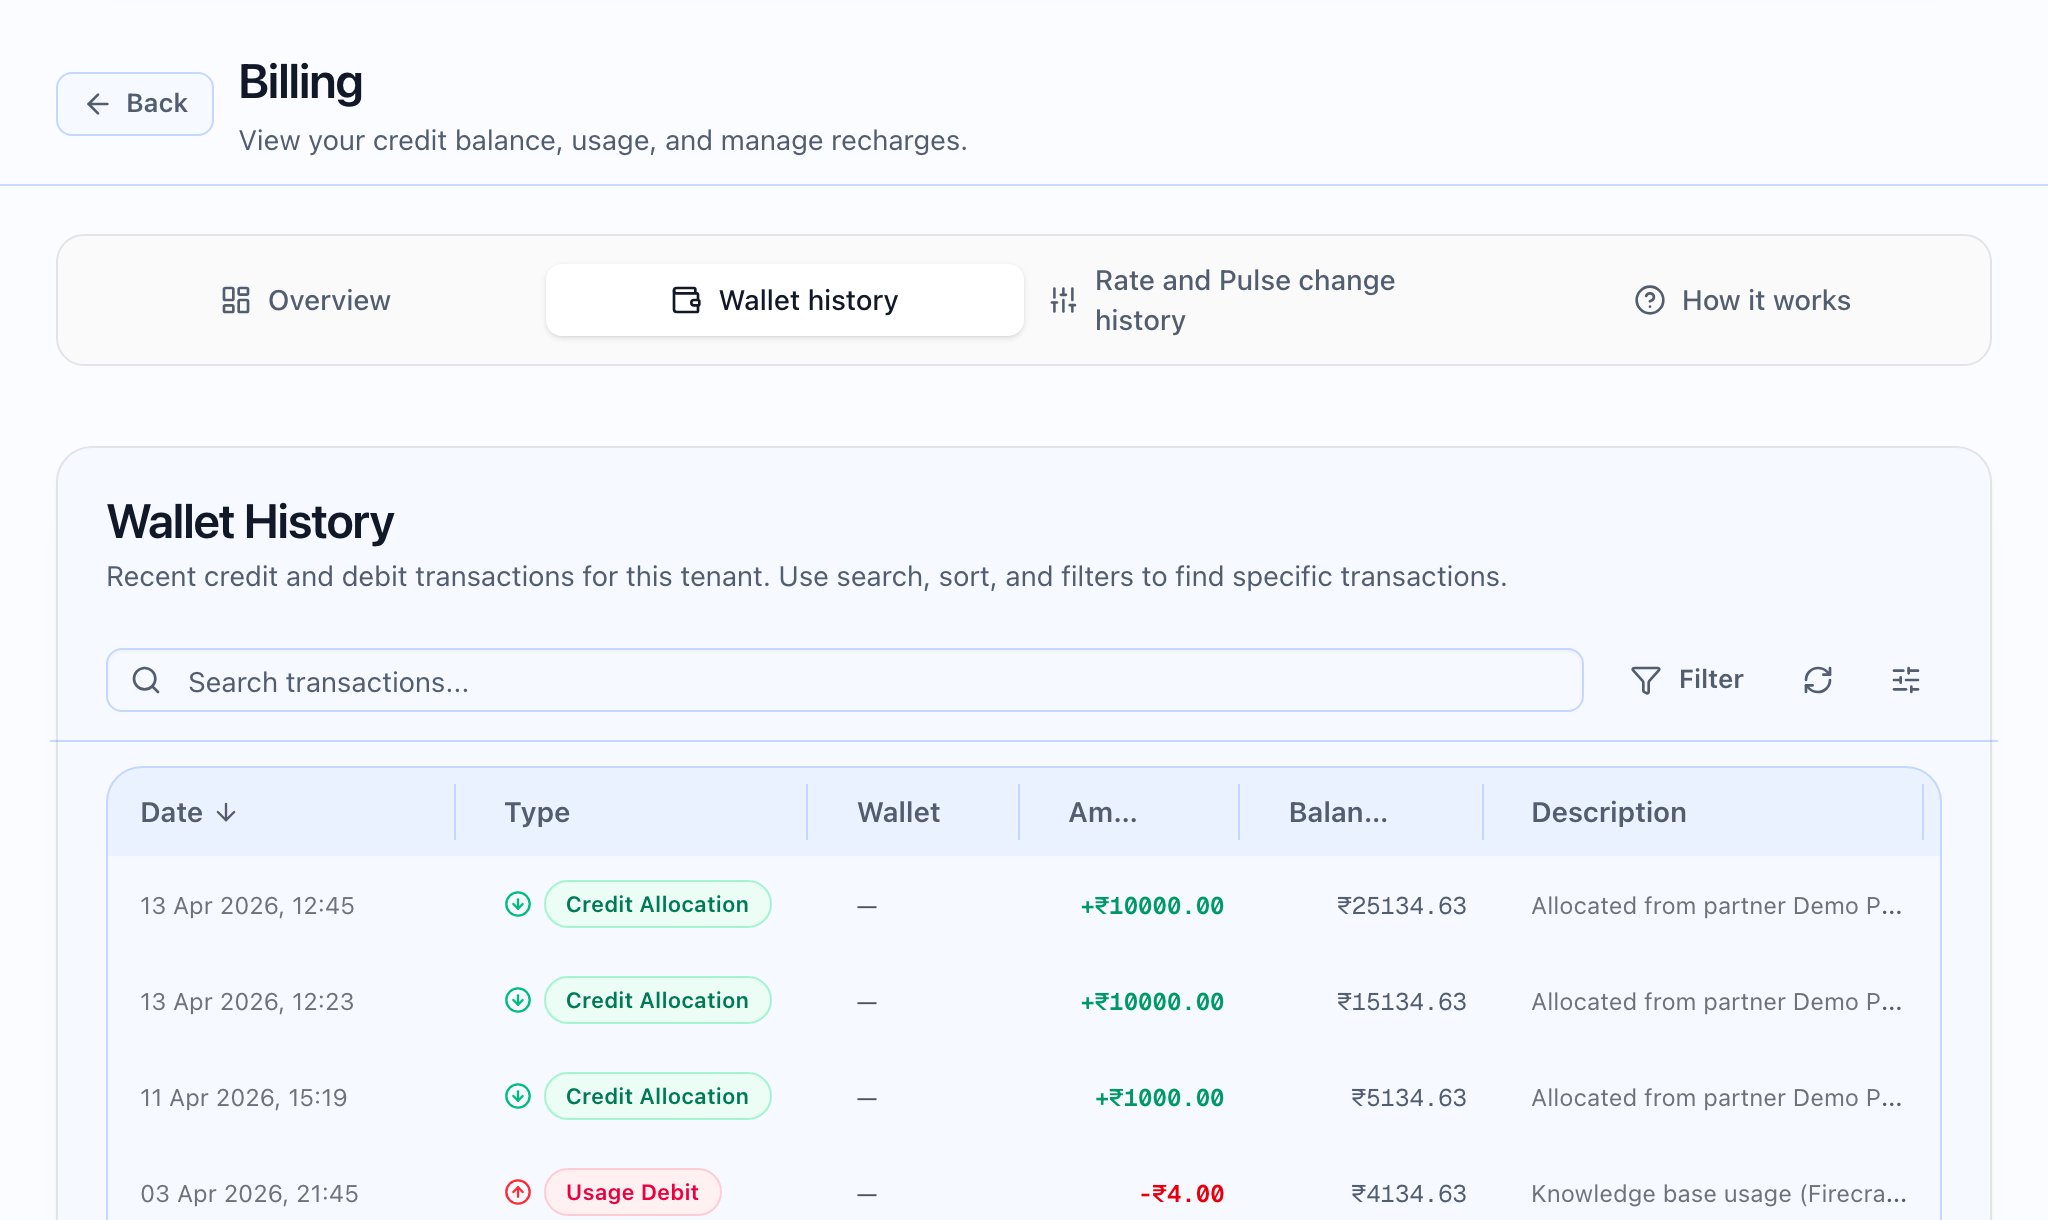Click the Search transactions field
2048x1220 pixels.
coord(845,681)
